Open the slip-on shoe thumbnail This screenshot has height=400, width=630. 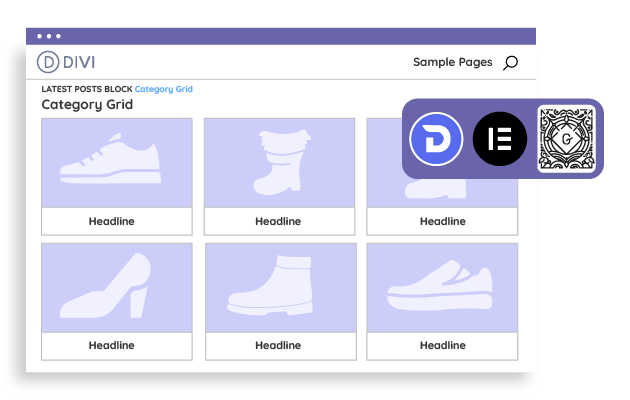442,287
